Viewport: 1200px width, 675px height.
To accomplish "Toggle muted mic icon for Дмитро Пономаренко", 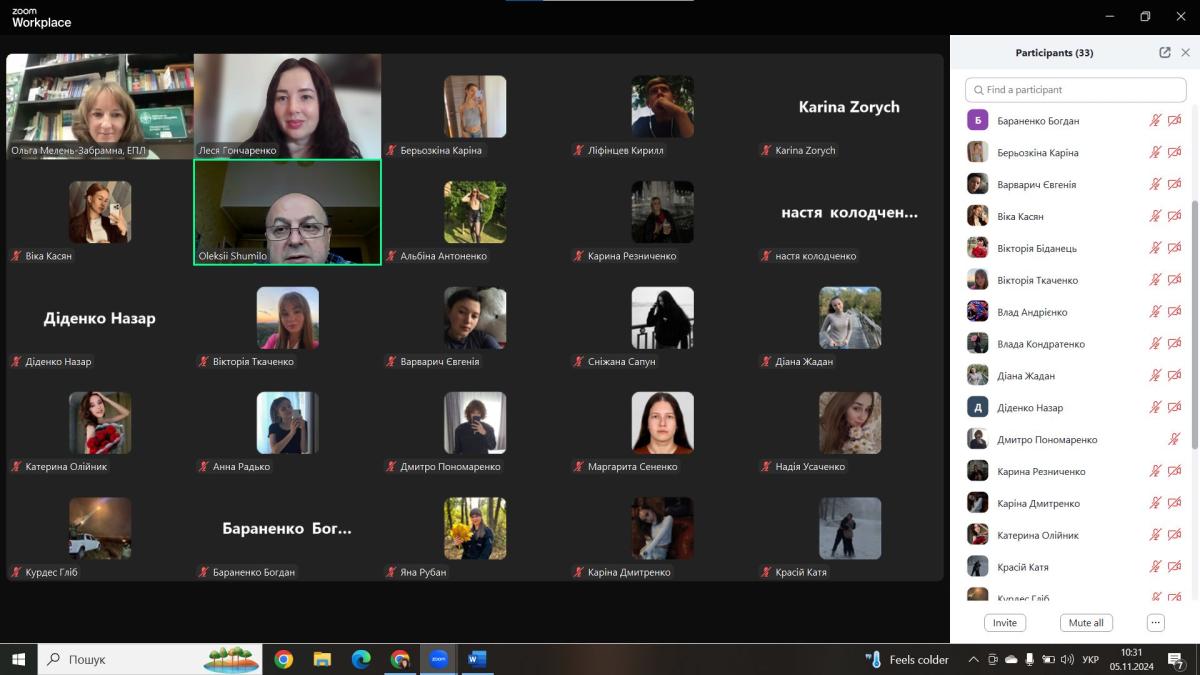I will 1175,440.
